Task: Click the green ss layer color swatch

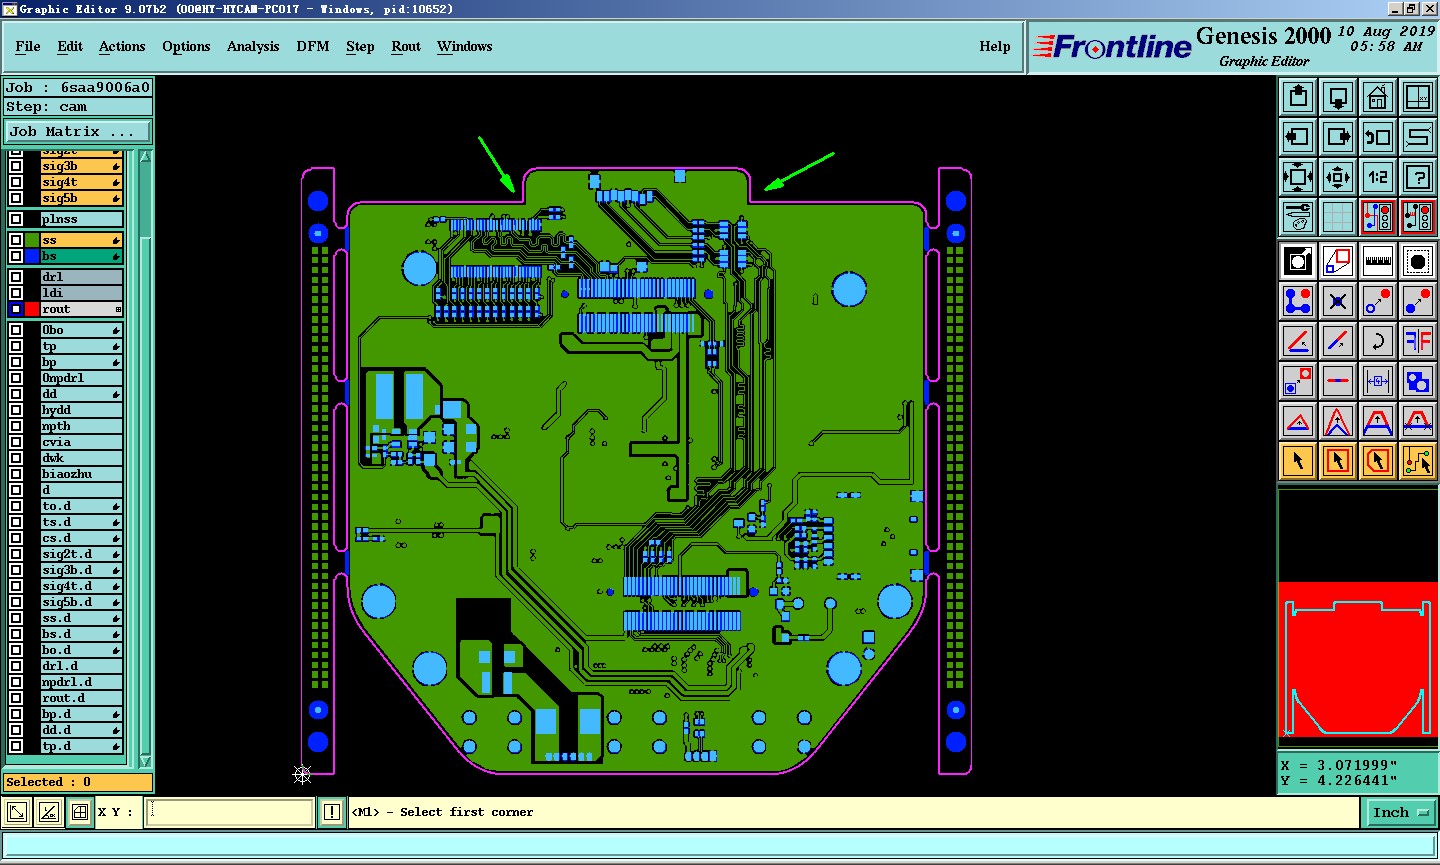Action: (x=32, y=240)
